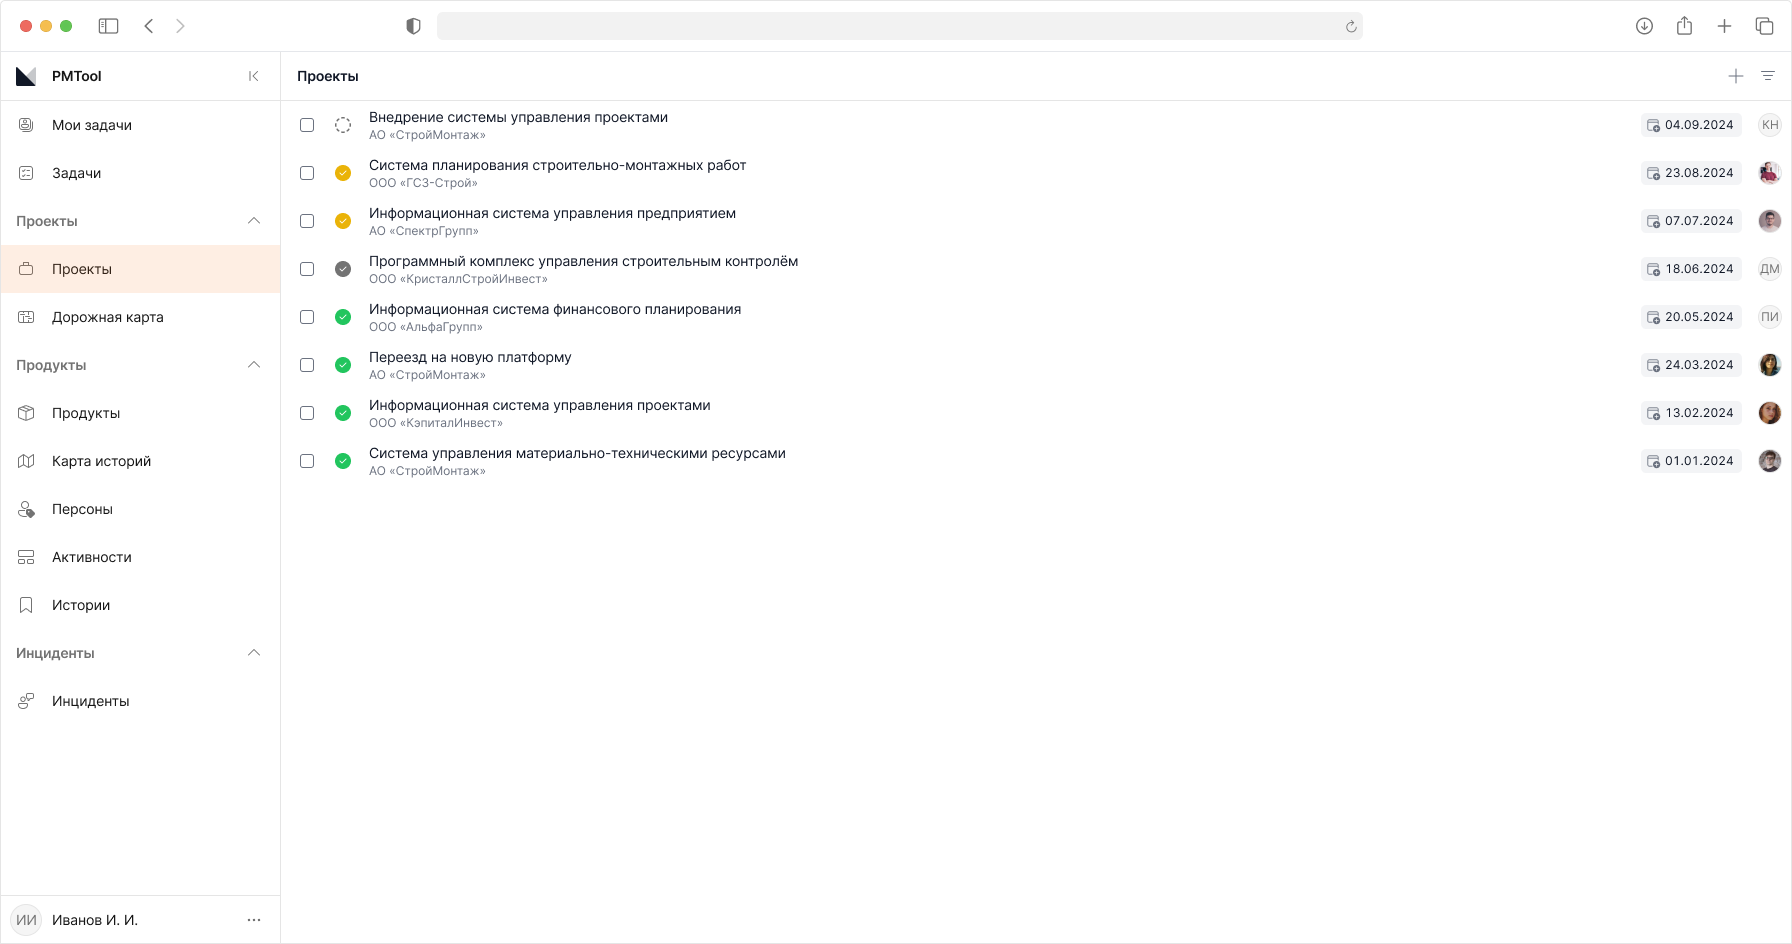Screen dimensions: 1792x944
Task: Collapse the Продукты section chevron
Action: click(254, 365)
